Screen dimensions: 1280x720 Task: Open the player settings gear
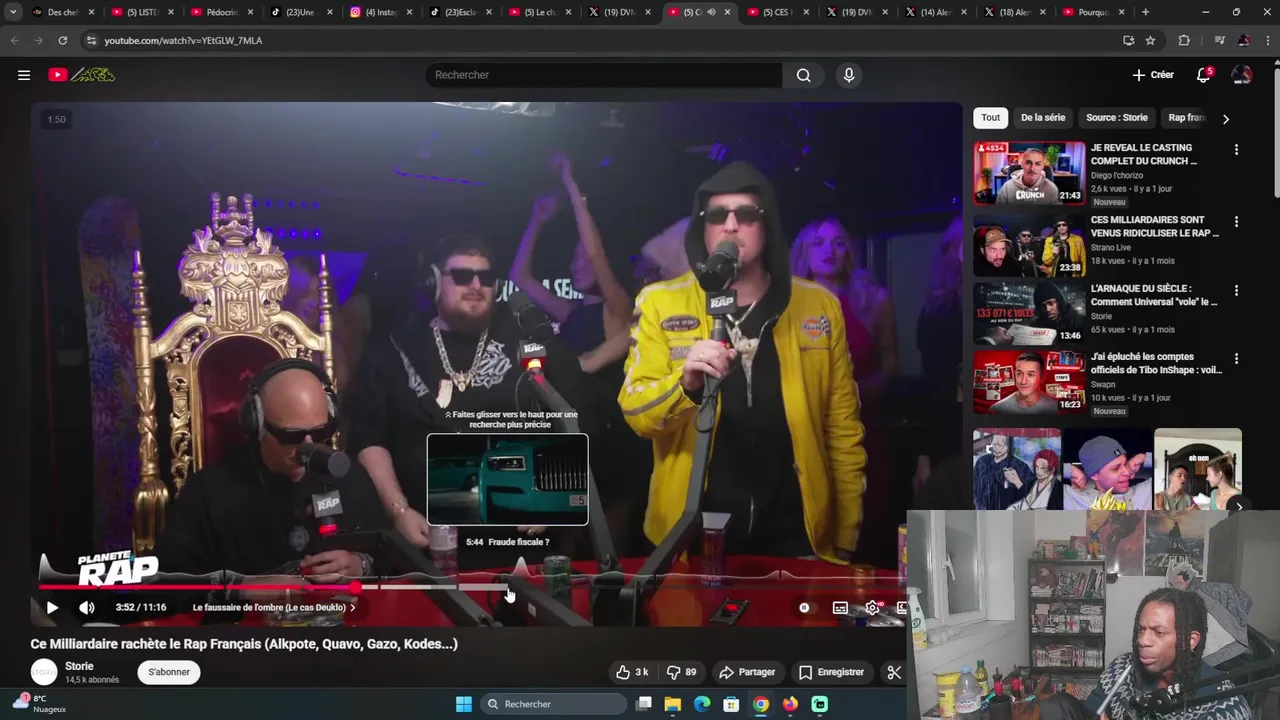point(873,607)
